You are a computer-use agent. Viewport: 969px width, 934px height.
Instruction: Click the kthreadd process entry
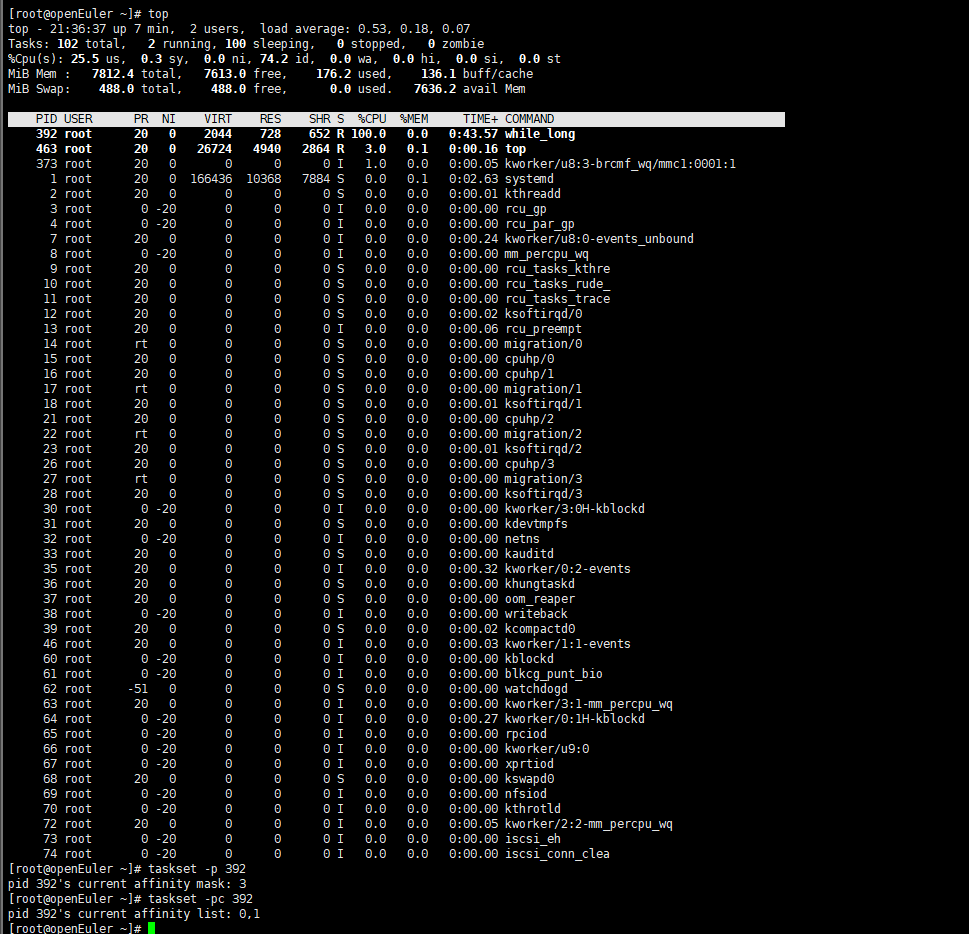[x=532, y=194]
